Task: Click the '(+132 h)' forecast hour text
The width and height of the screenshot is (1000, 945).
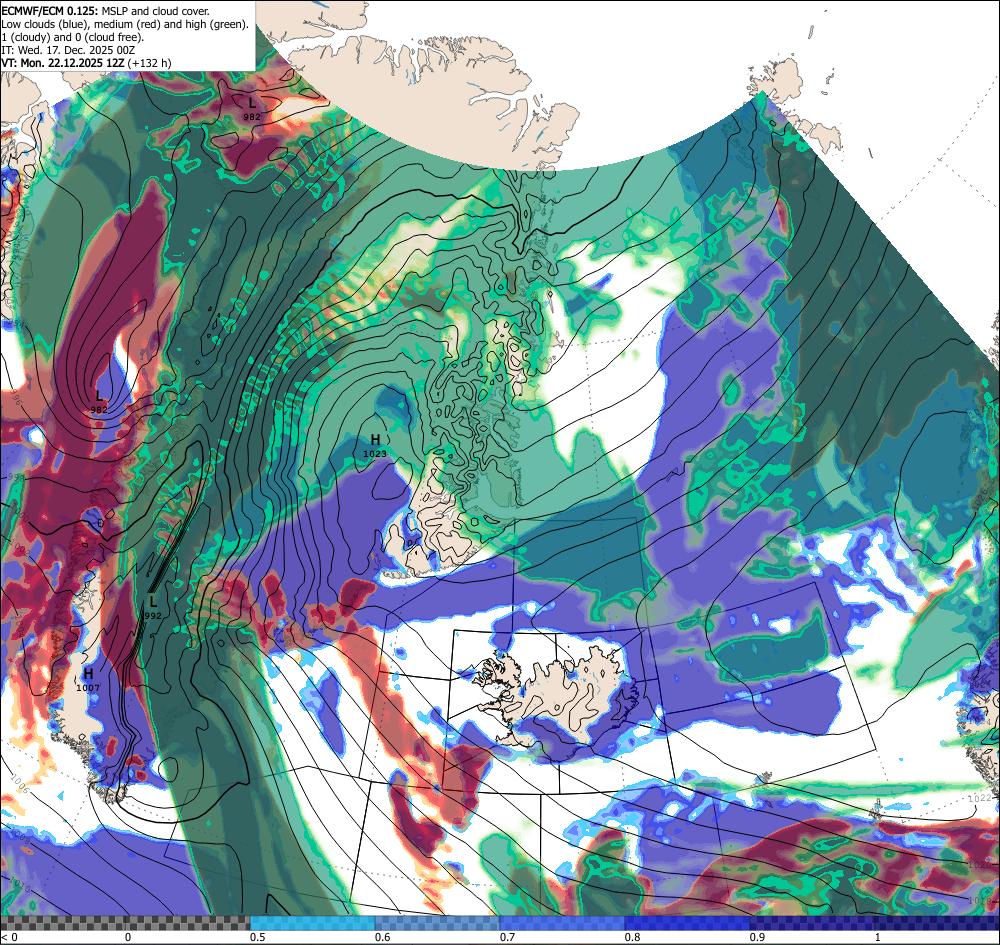Action: [x=149, y=63]
